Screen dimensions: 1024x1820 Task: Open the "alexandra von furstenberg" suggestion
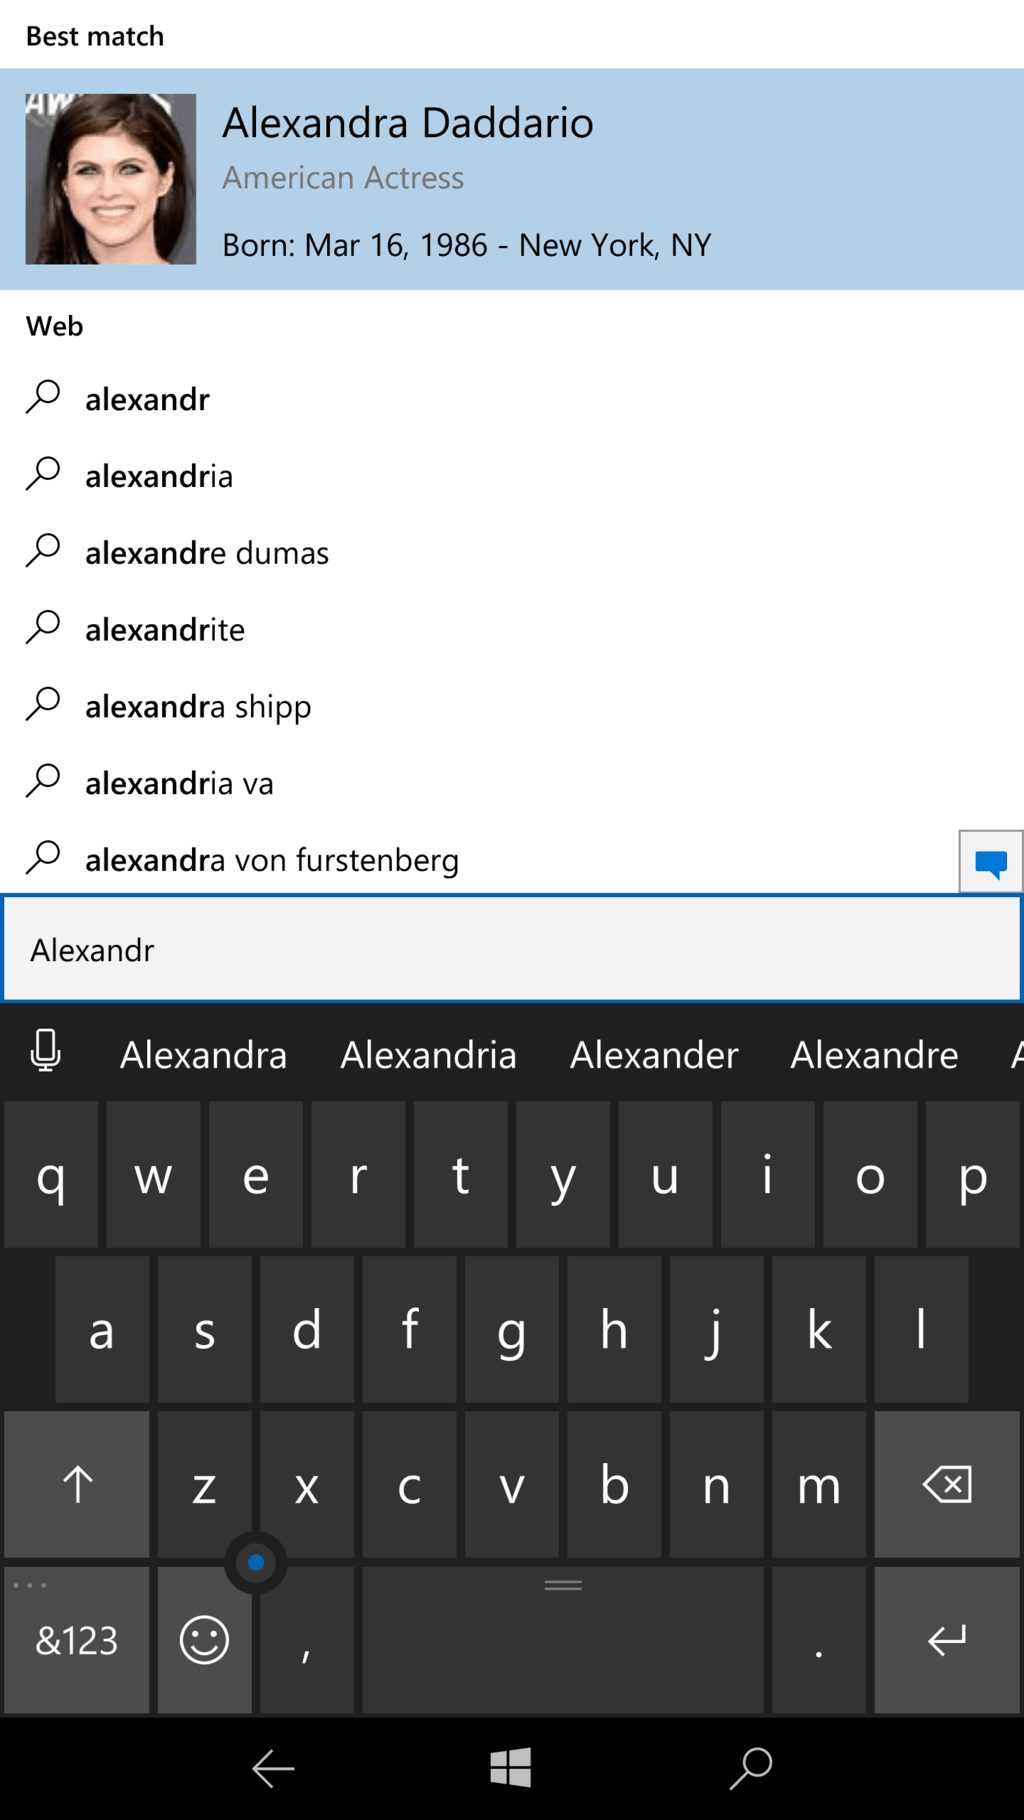click(272, 860)
